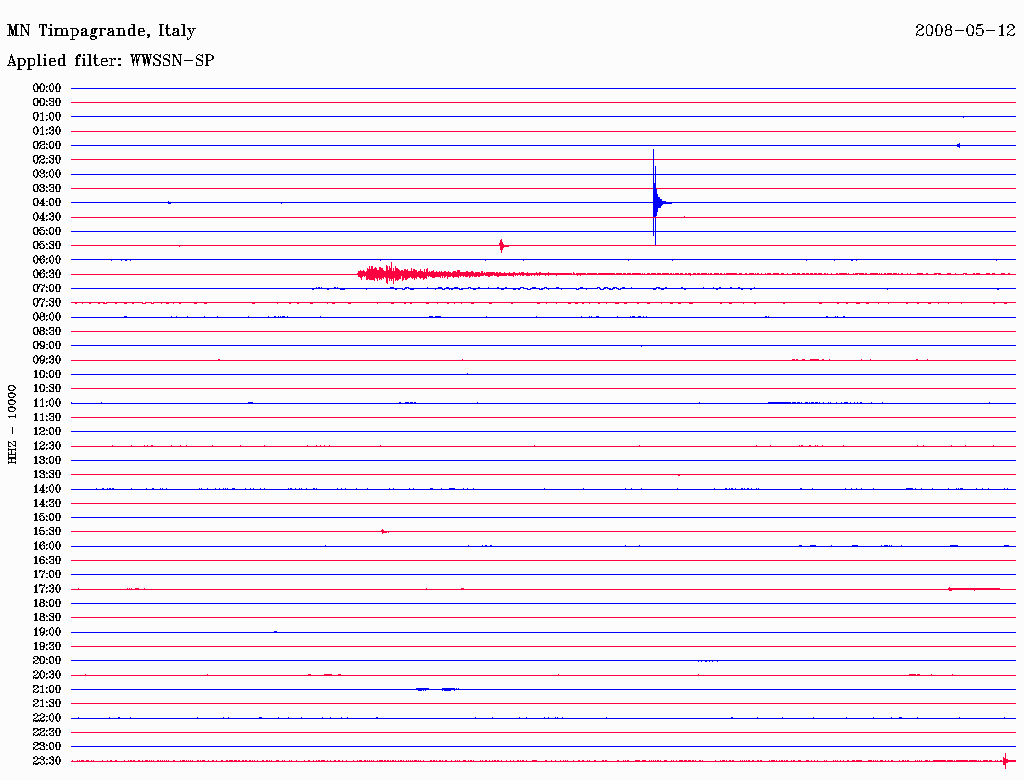Click the 21:30 time label

click(x=47, y=703)
